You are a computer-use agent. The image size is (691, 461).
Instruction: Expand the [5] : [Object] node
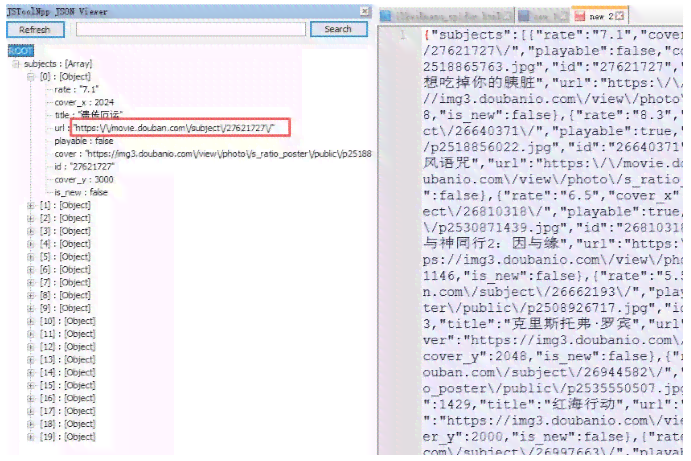[31, 257]
